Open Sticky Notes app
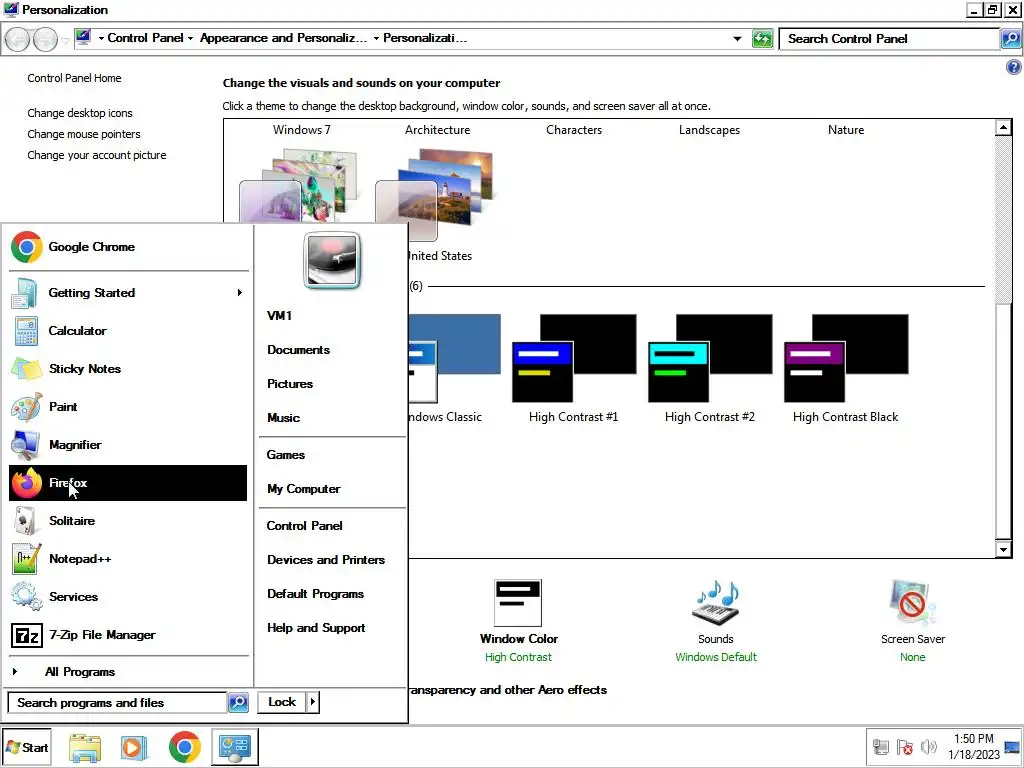Screen dimensions: 1024x768 128,368
